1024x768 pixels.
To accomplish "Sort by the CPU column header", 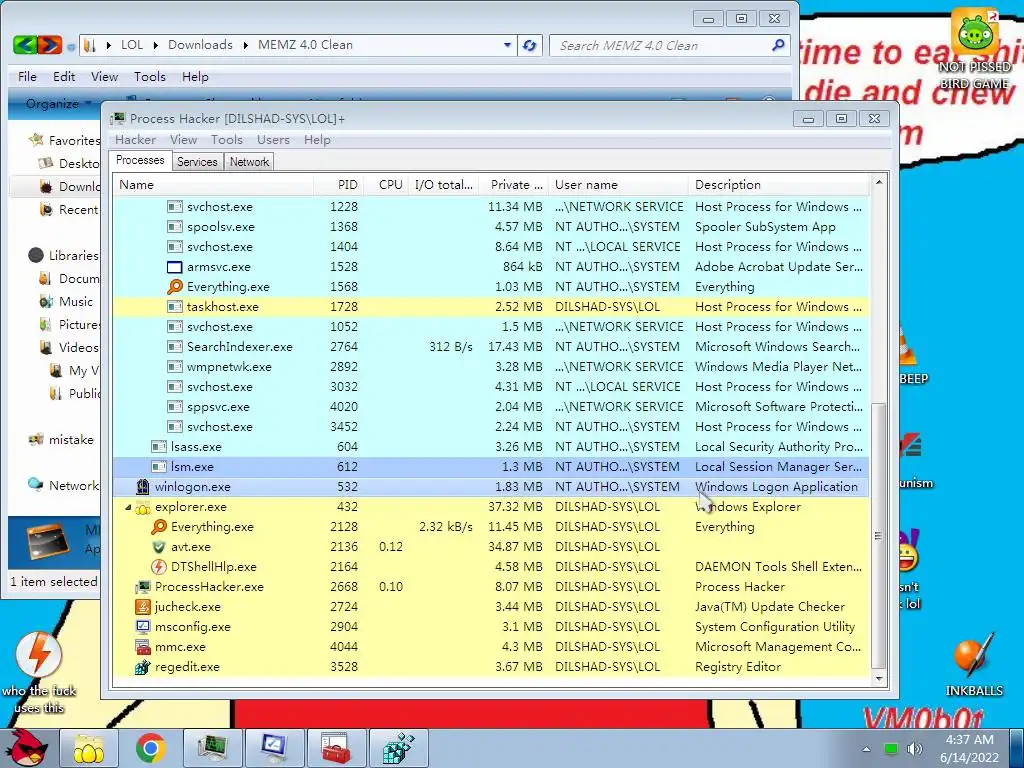I will pos(386,185).
